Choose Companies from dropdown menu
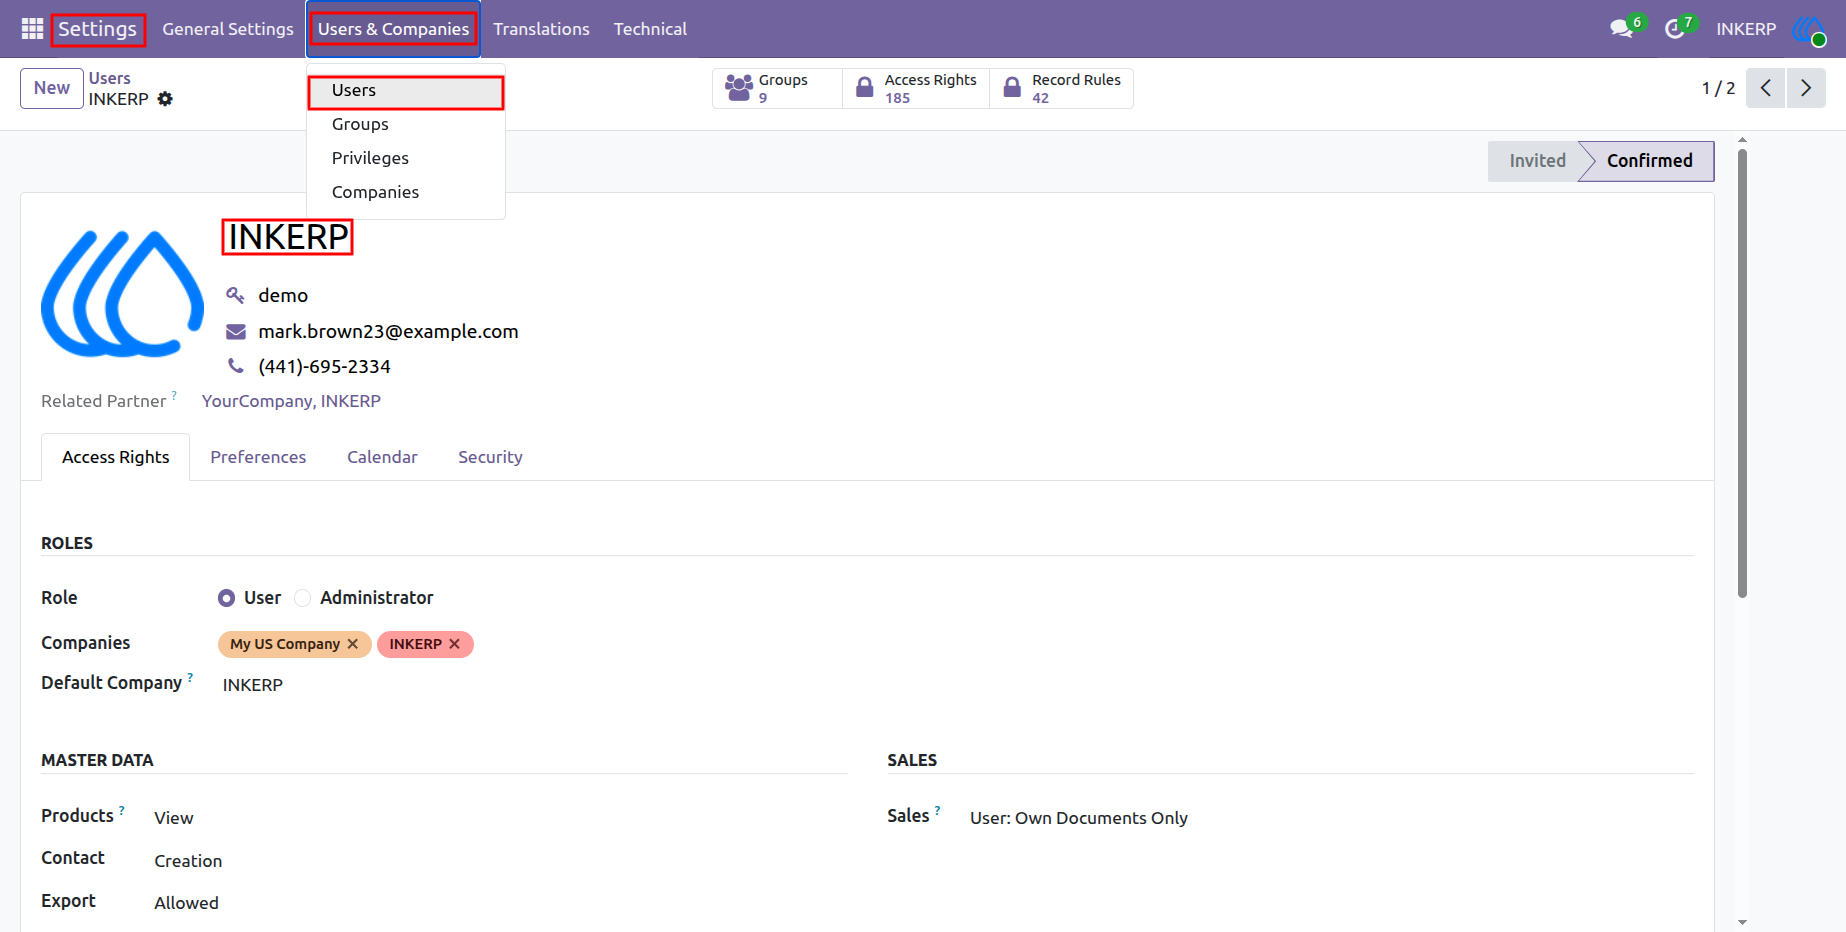This screenshot has width=1846, height=932. pyautogui.click(x=405, y=192)
